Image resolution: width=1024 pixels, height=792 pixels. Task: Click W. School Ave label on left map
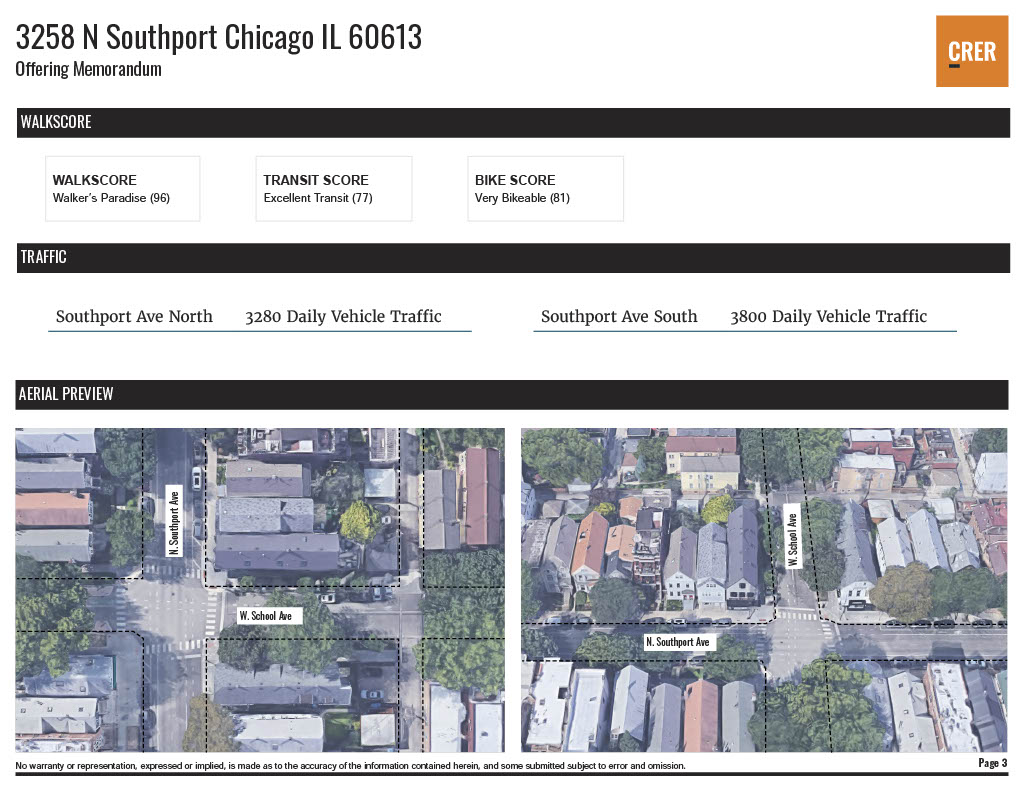(x=265, y=616)
